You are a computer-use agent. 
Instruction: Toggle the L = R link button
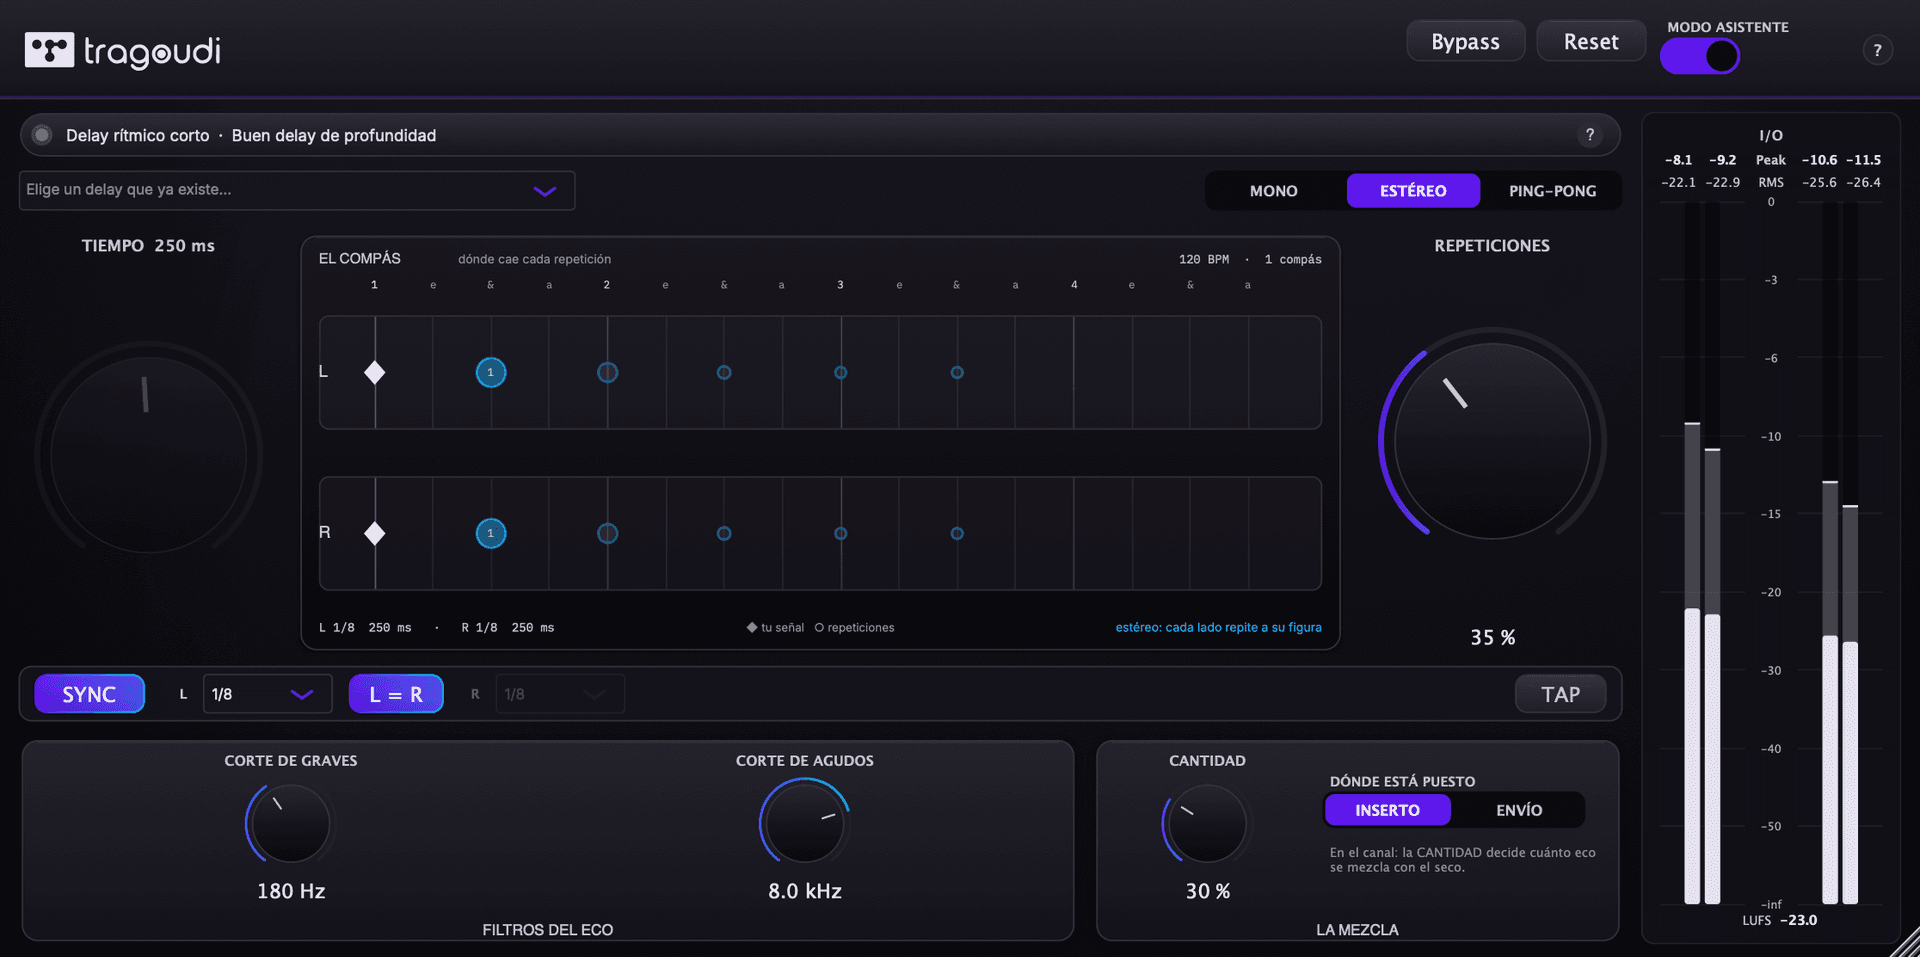tap(396, 694)
